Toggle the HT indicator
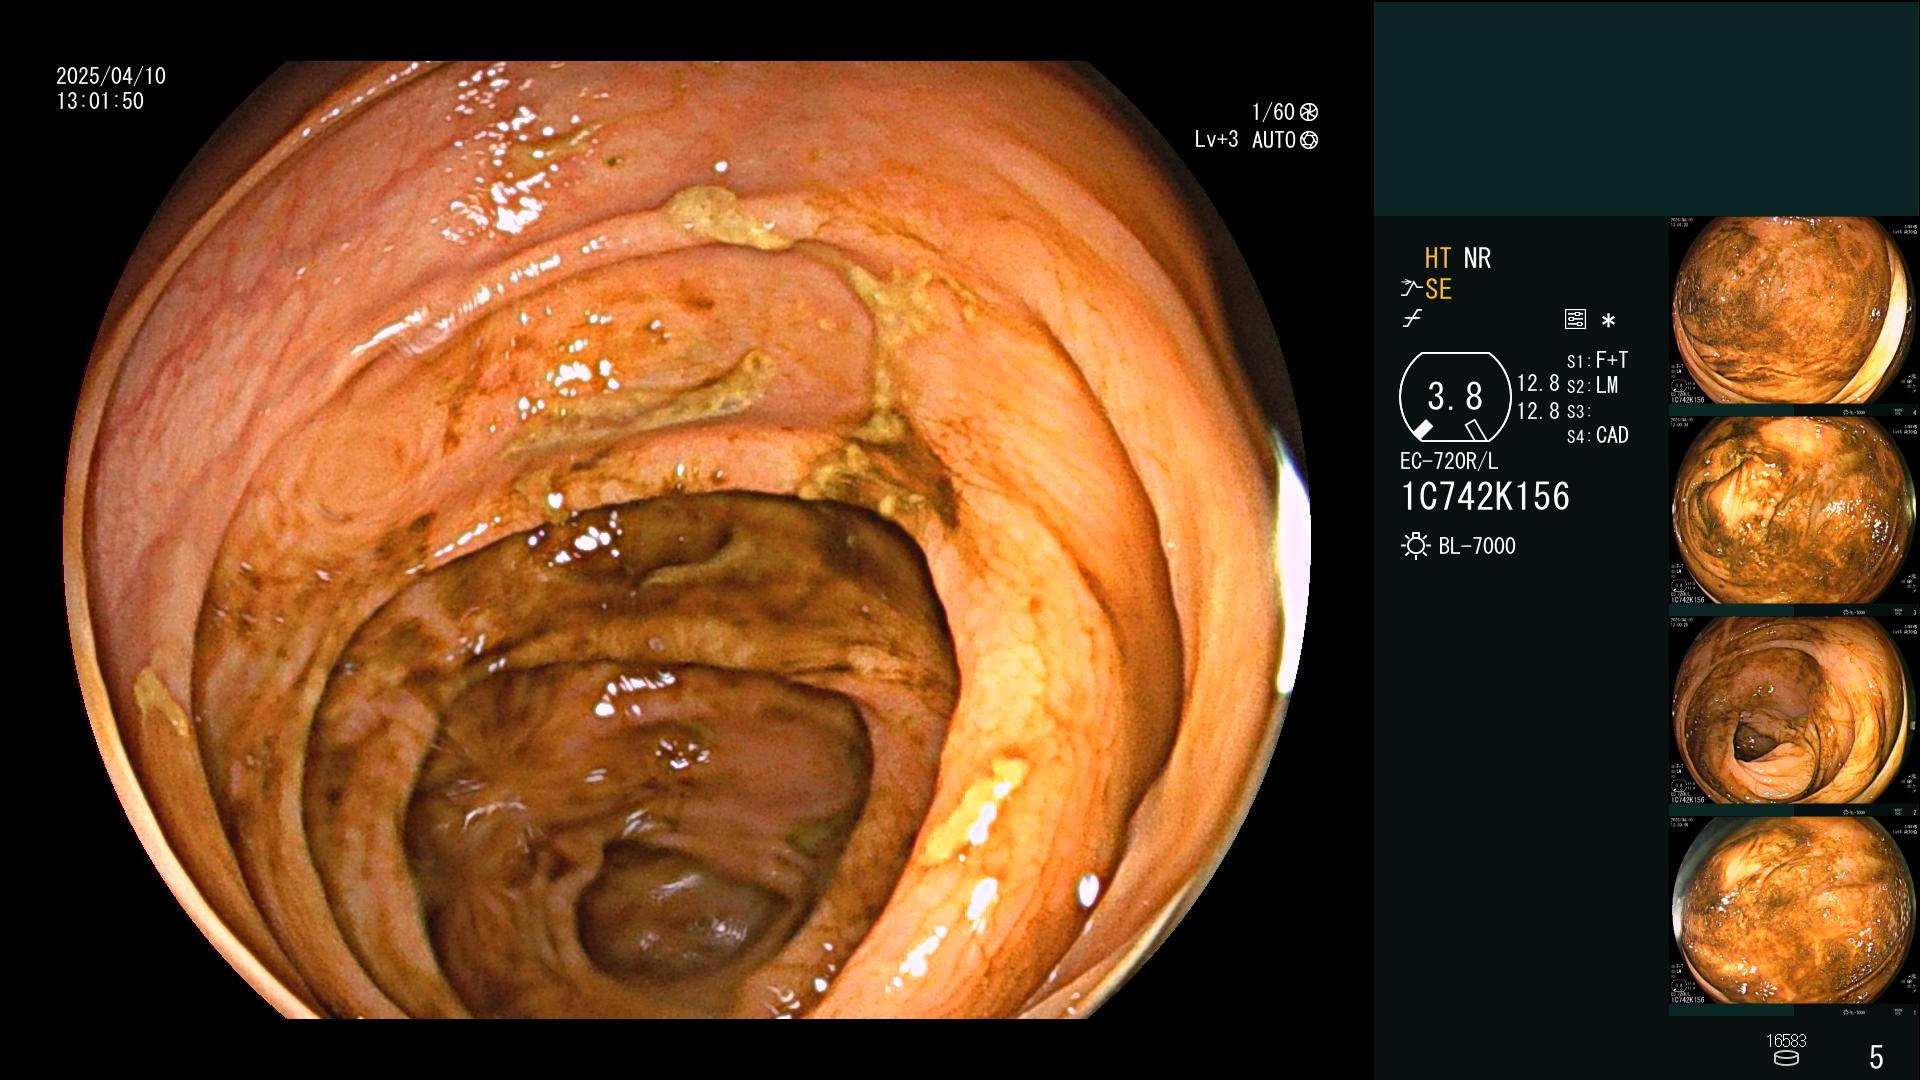The width and height of the screenshot is (1920, 1080). point(1437,258)
